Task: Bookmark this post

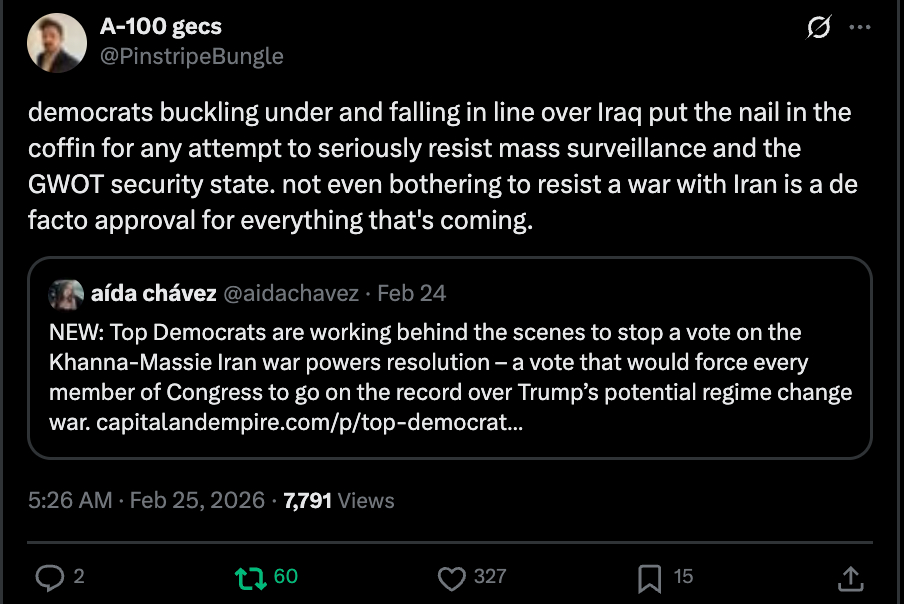Action: [650, 577]
